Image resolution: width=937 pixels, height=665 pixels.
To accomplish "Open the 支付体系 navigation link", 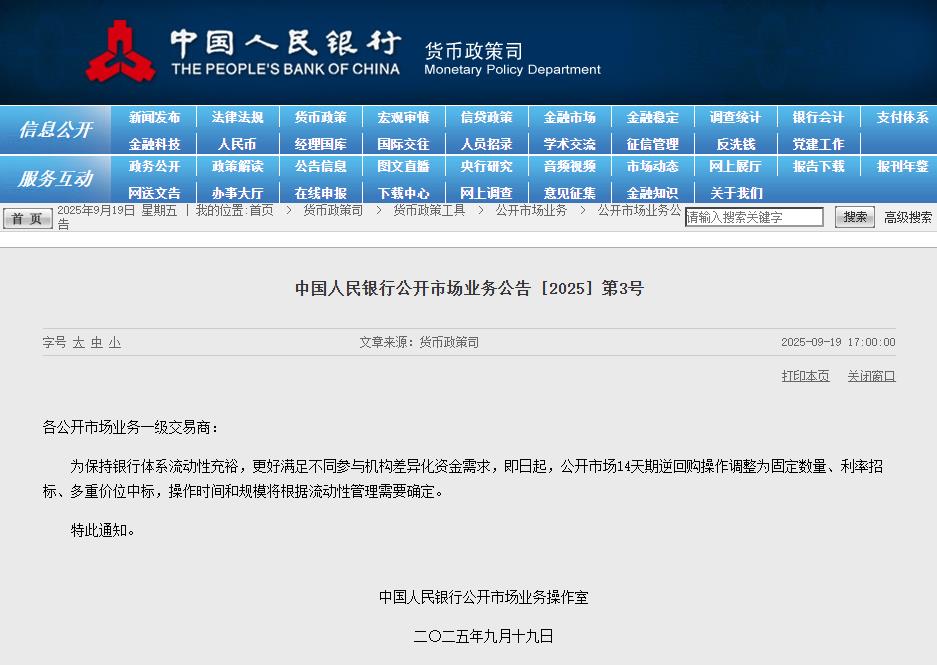I will (902, 117).
